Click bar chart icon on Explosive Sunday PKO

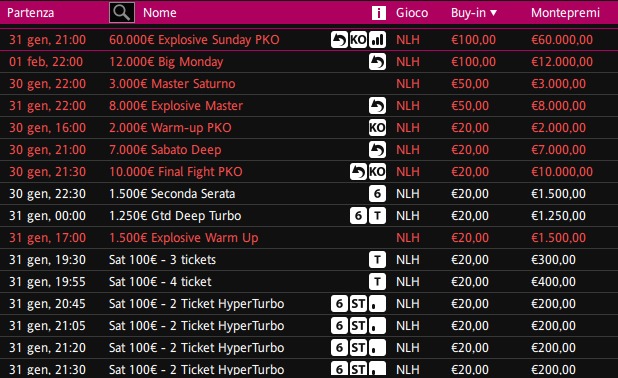(377, 40)
